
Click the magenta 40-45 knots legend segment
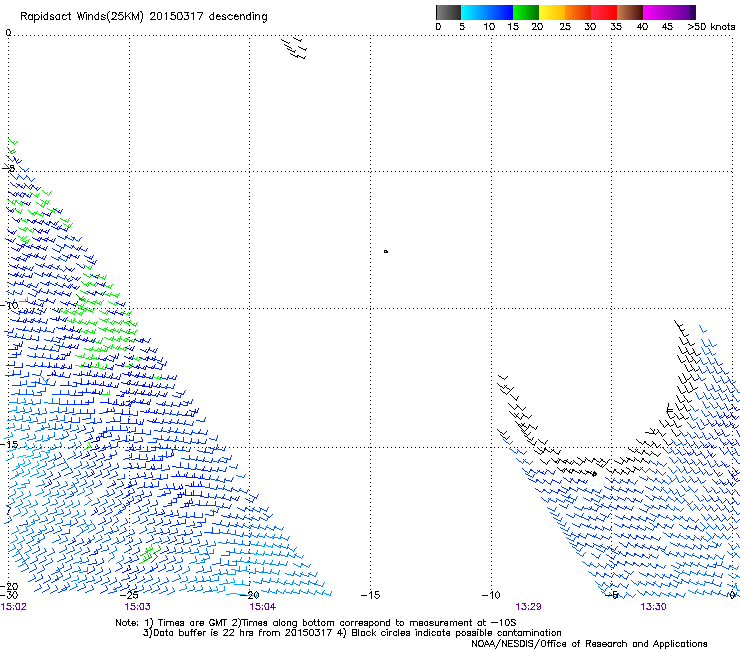pyautogui.click(x=656, y=12)
